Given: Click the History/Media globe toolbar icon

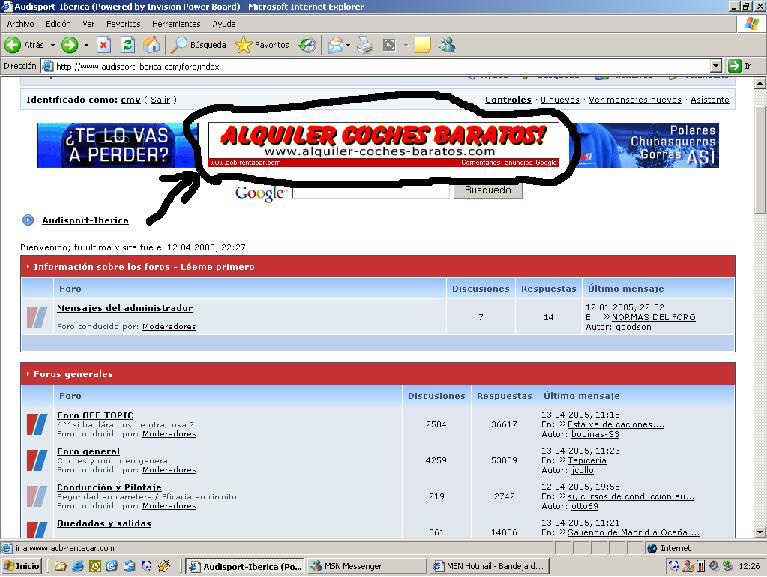Looking at the screenshot, I should (x=307, y=45).
